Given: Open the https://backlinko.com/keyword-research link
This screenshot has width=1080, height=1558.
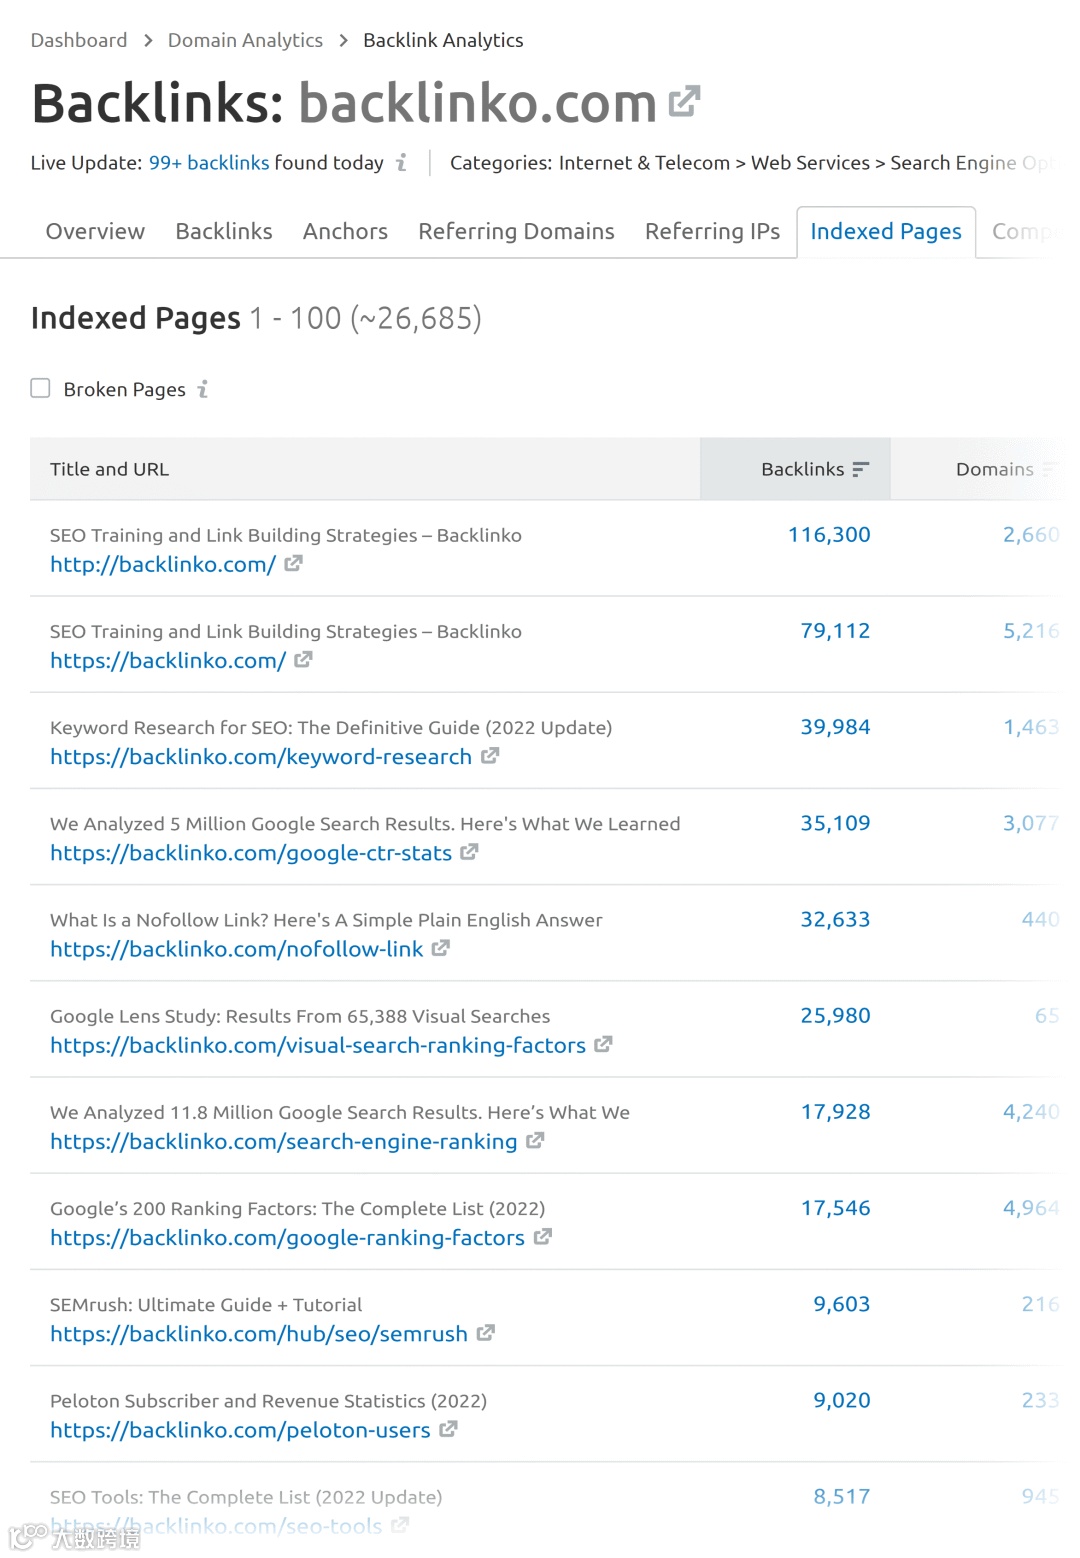Looking at the screenshot, I should pos(261,756).
